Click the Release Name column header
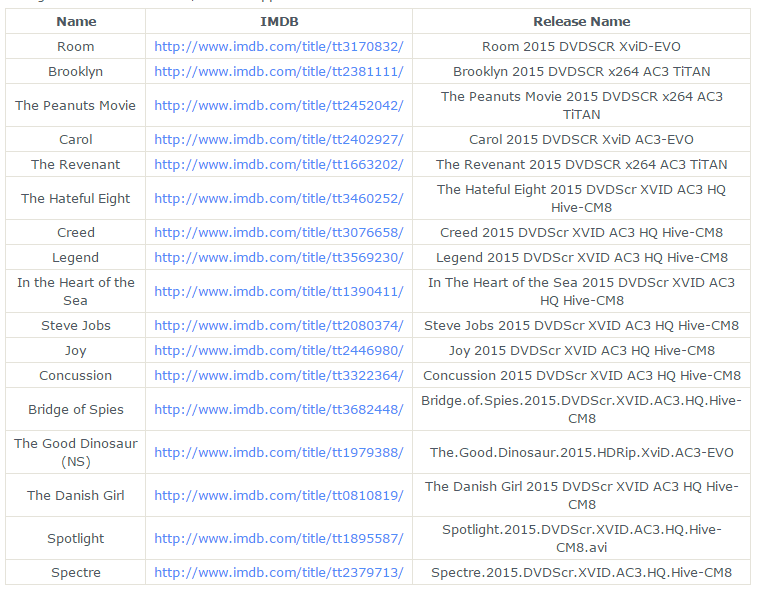The image size is (766, 589). [x=581, y=21]
